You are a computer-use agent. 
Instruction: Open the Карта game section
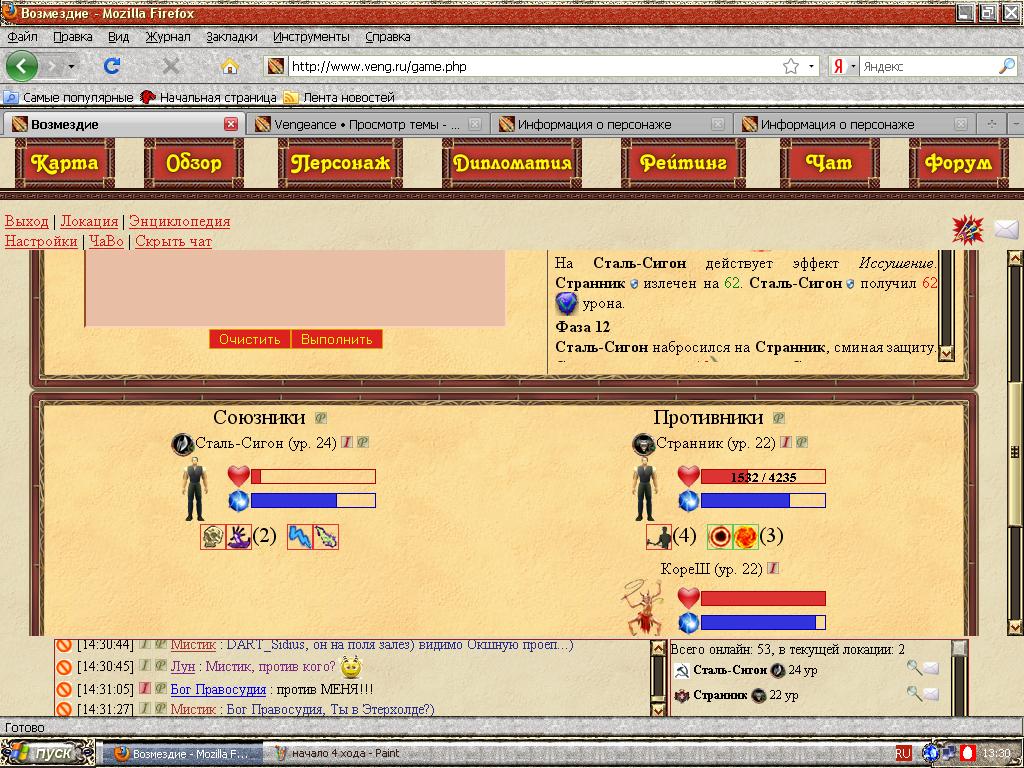(x=64, y=163)
